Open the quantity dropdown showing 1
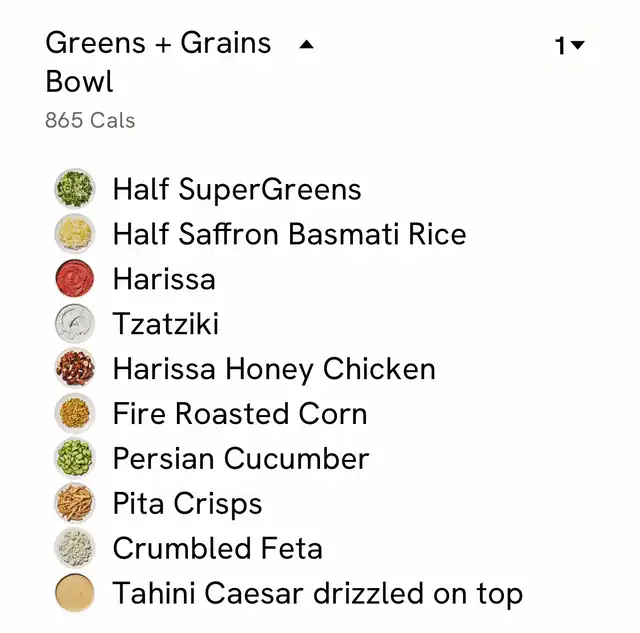This screenshot has width=640, height=633. point(570,45)
